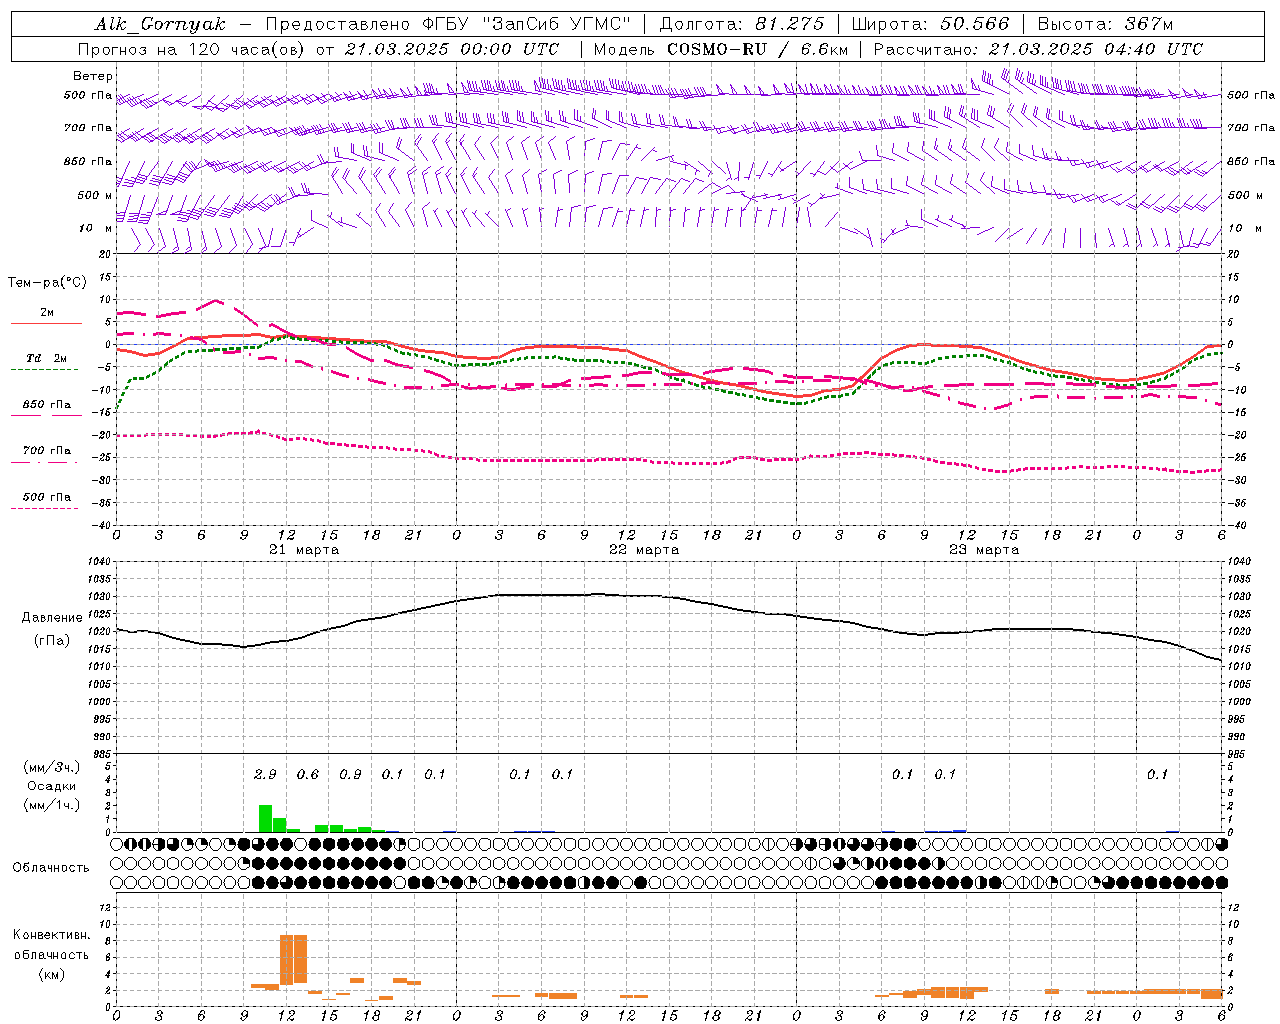Click the 'Осадки' precipitation label
Viewport: 1280px width, 1024px height.
(52, 786)
